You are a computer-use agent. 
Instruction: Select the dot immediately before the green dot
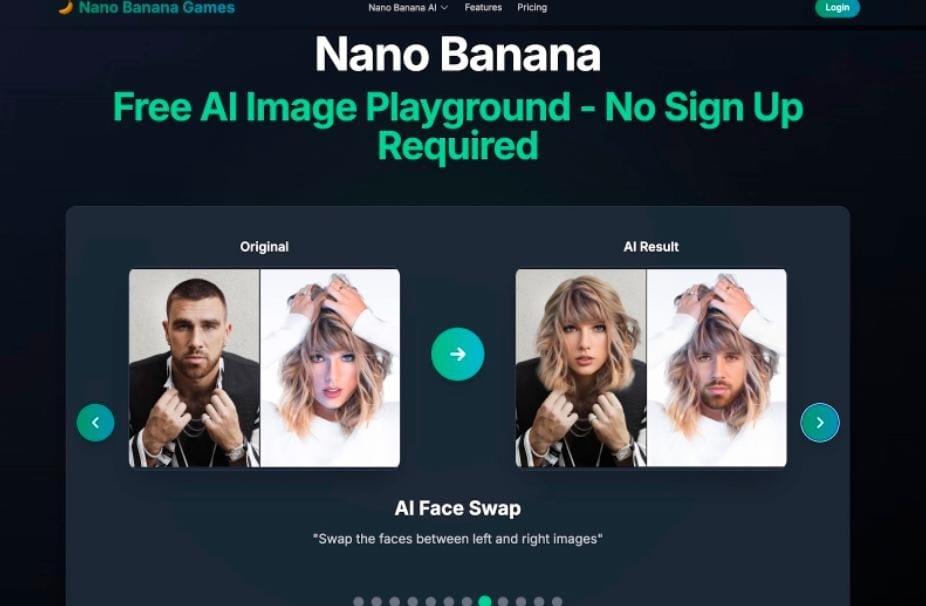(467, 602)
